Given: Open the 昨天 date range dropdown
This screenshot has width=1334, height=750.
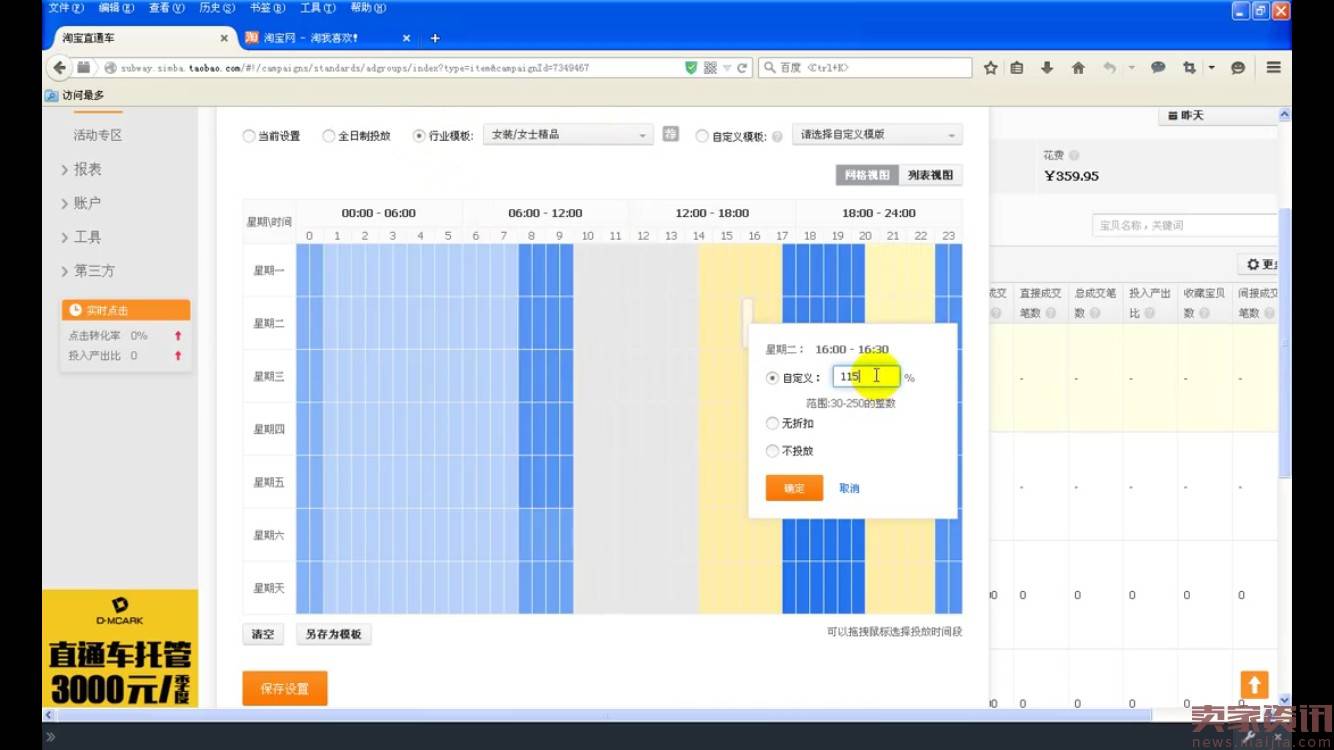Looking at the screenshot, I should click(x=1218, y=116).
